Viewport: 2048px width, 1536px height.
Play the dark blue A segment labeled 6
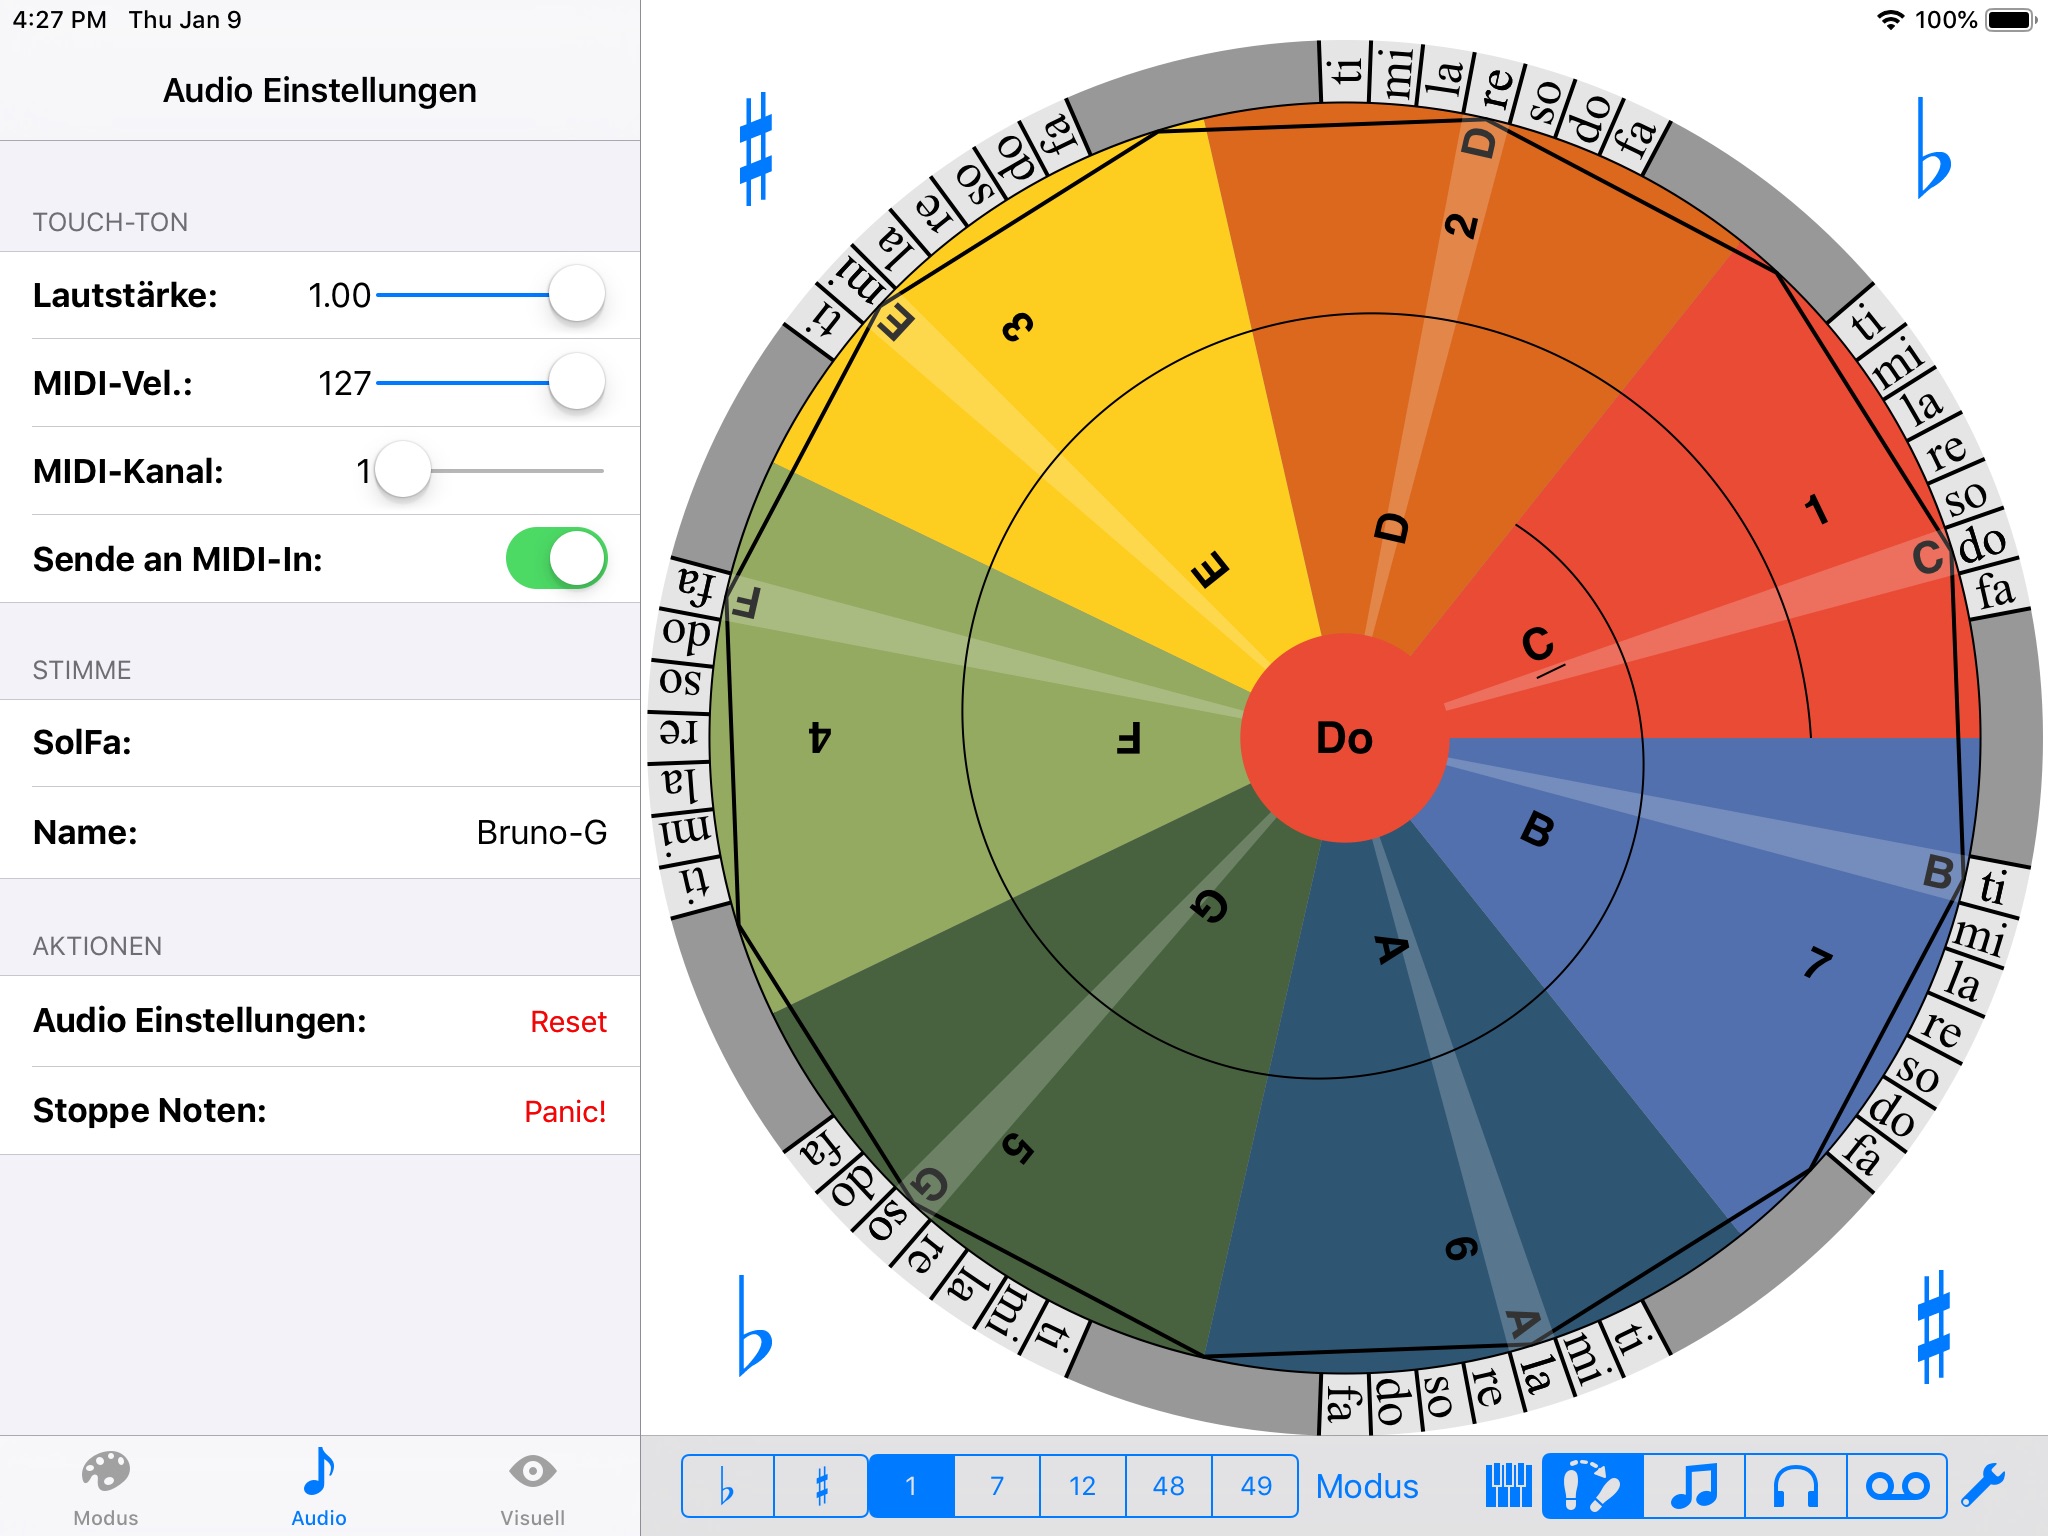(1461, 1248)
